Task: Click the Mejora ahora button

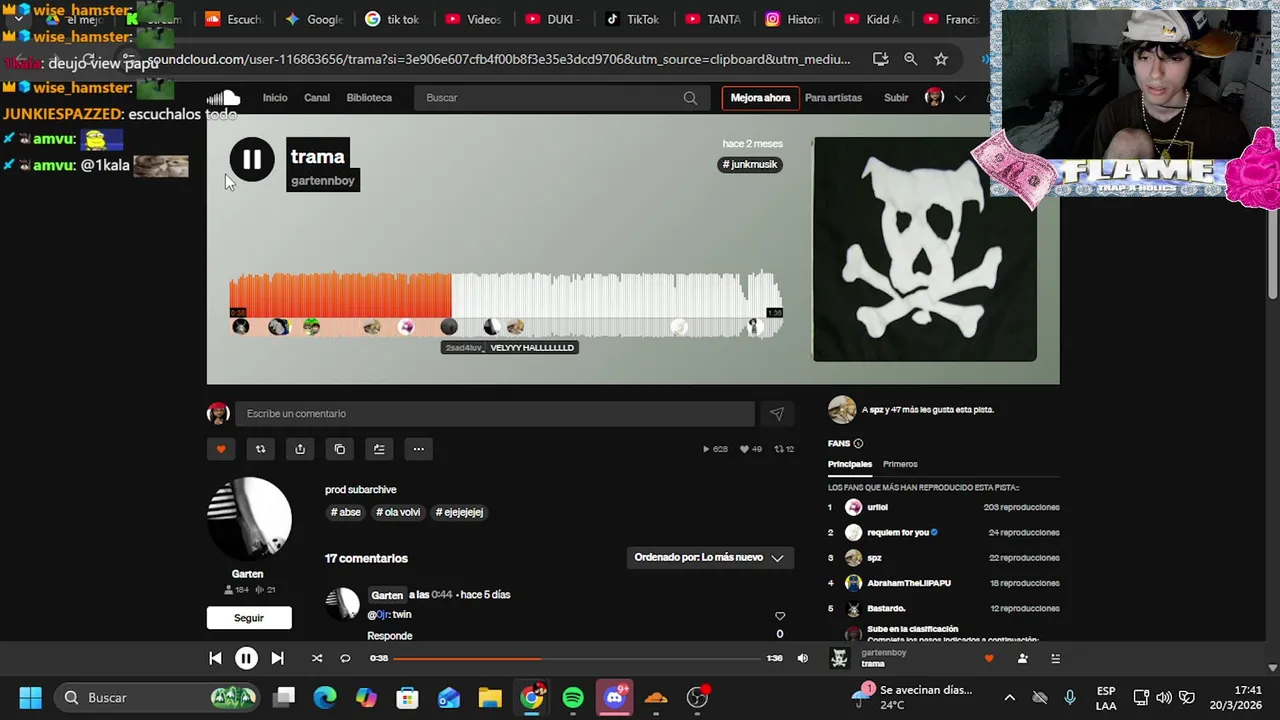Action: coord(760,98)
